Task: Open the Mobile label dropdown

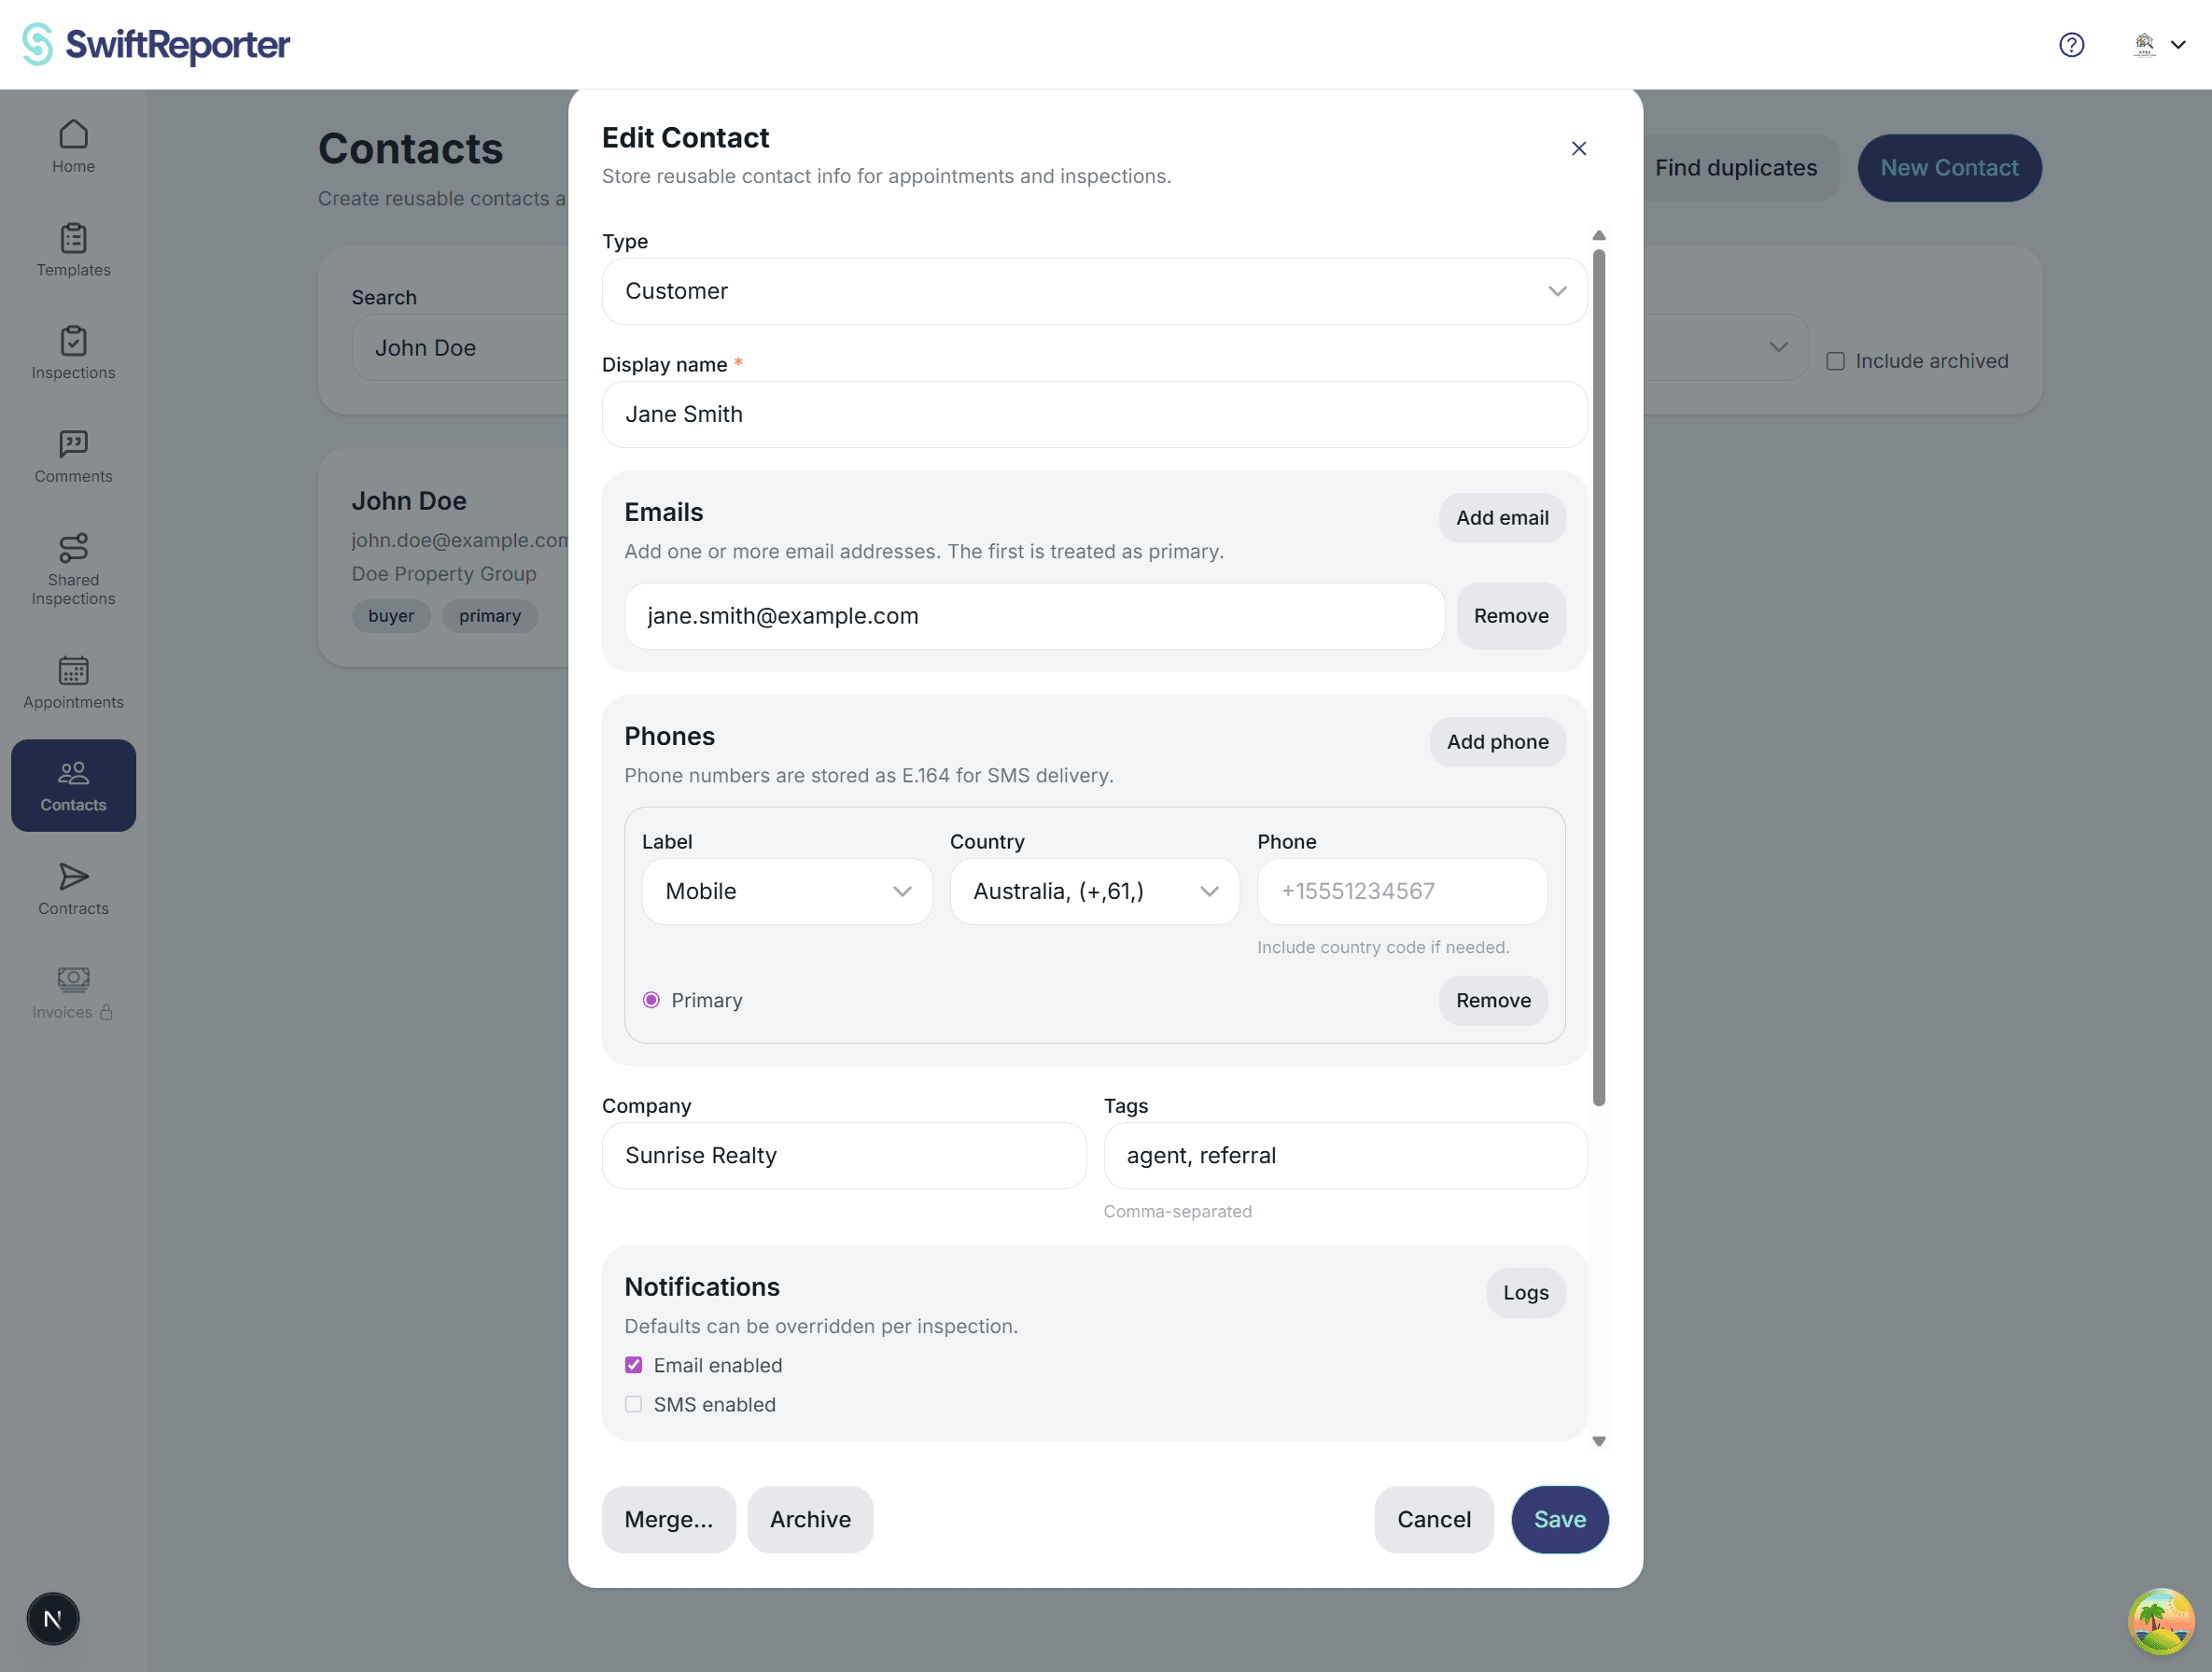Action: click(787, 891)
